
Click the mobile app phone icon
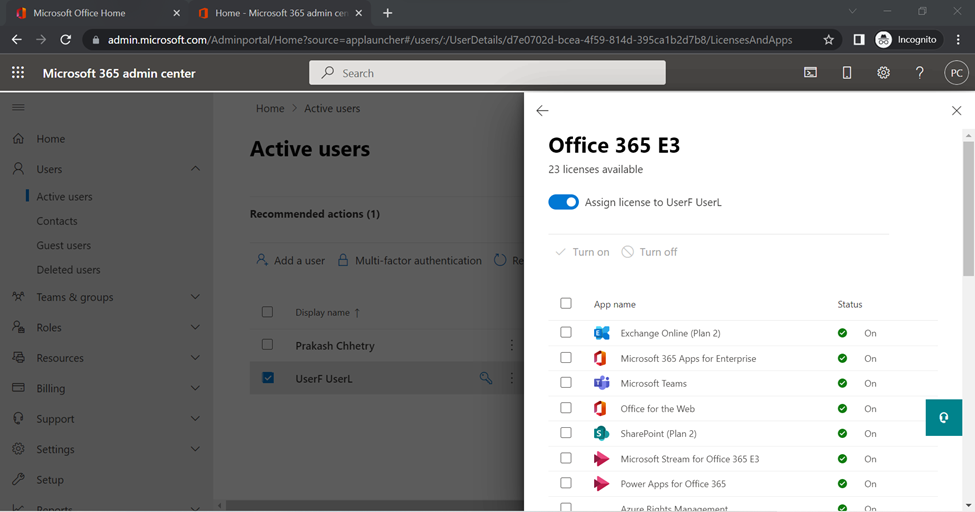point(847,73)
